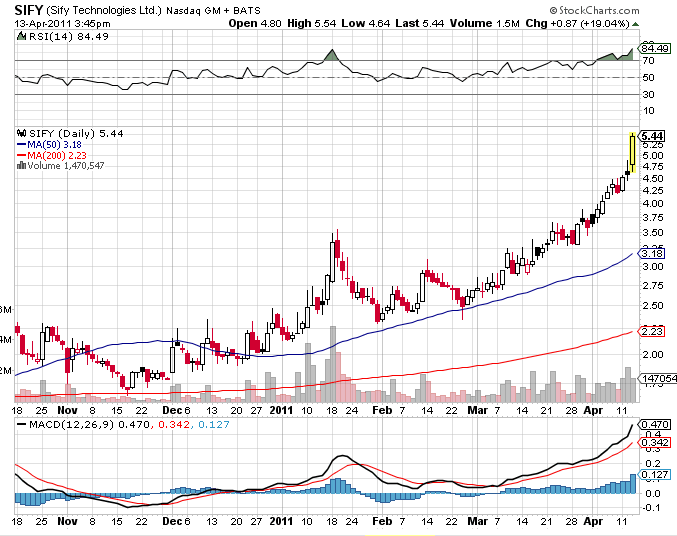The image size is (677, 536).
Task: Open the StockCharts.com copyright link
Action: 594,10
